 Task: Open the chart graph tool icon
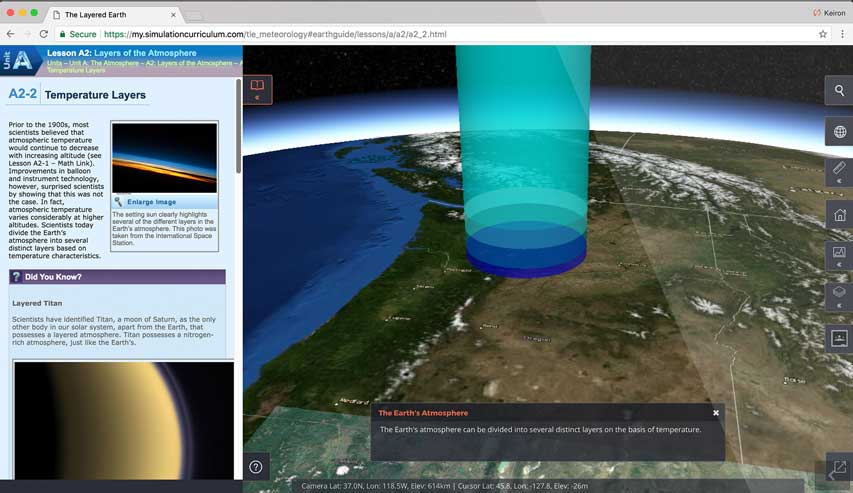click(839, 252)
